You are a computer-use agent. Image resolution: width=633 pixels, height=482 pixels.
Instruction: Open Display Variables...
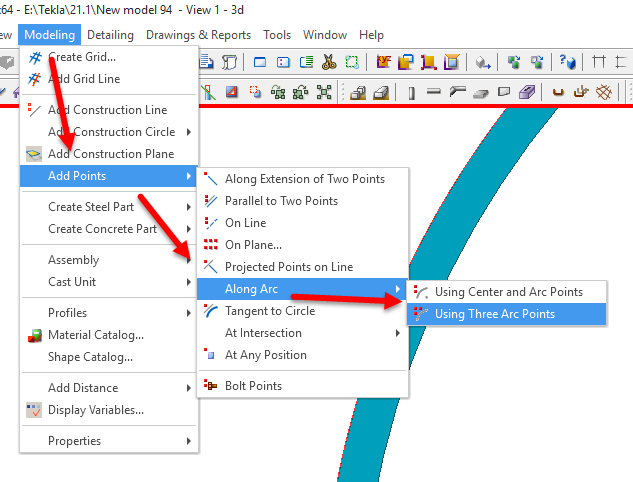pyautogui.click(x=109, y=410)
